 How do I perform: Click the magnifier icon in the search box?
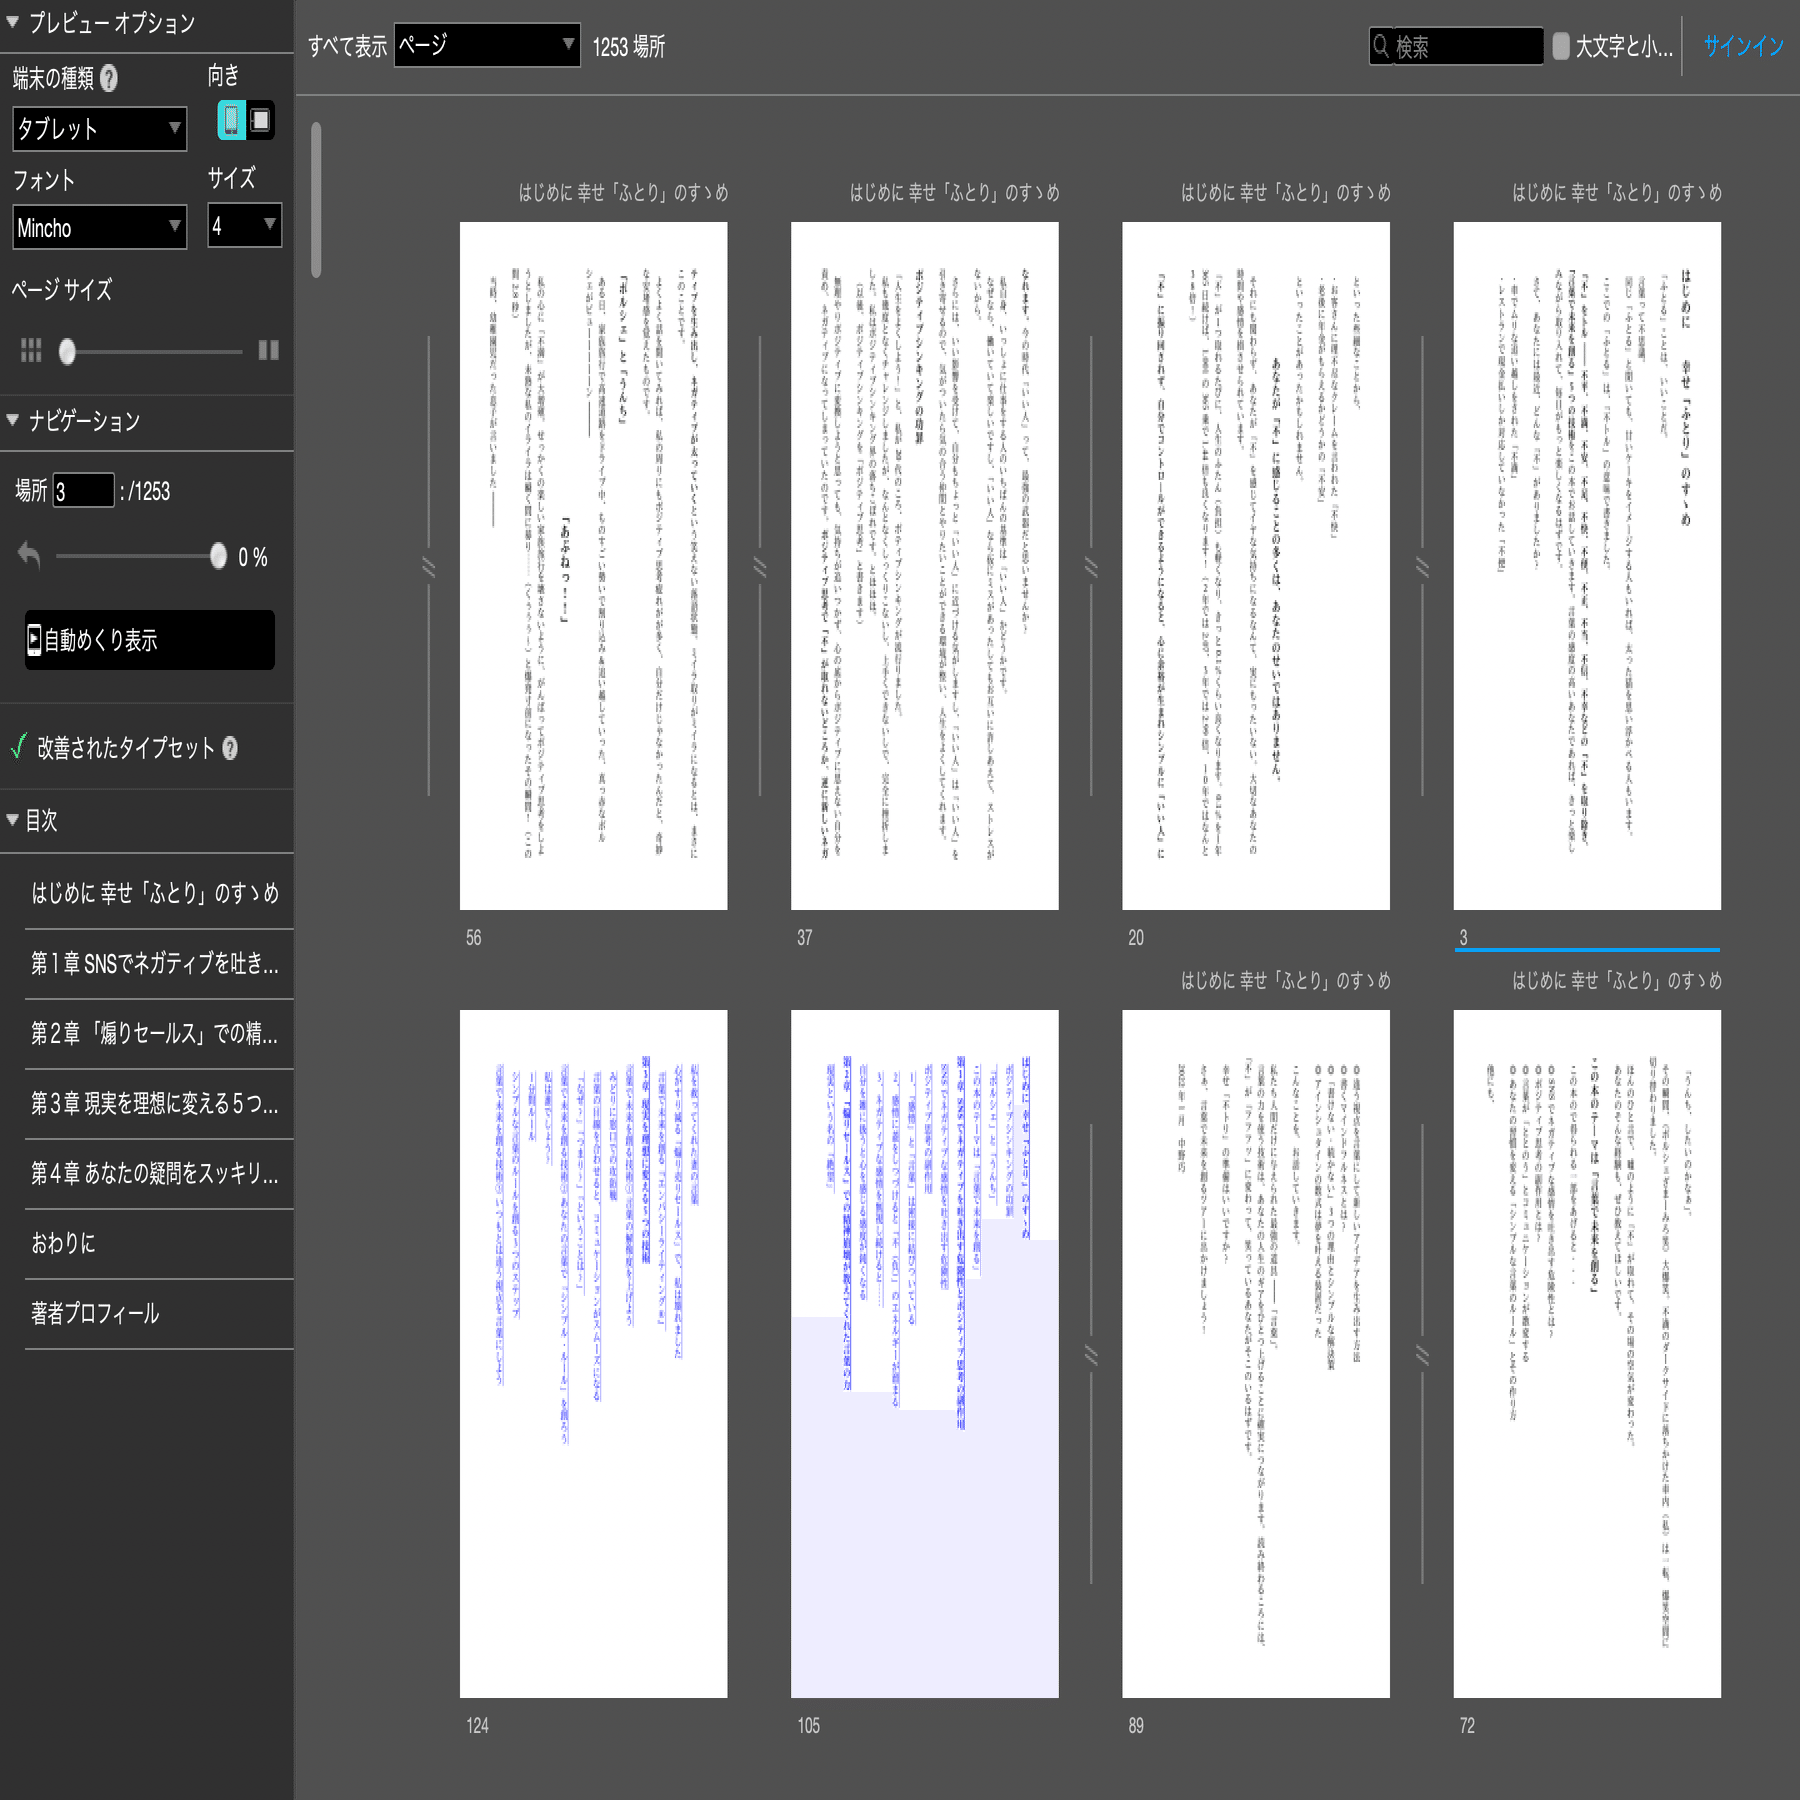[x=1380, y=45]
